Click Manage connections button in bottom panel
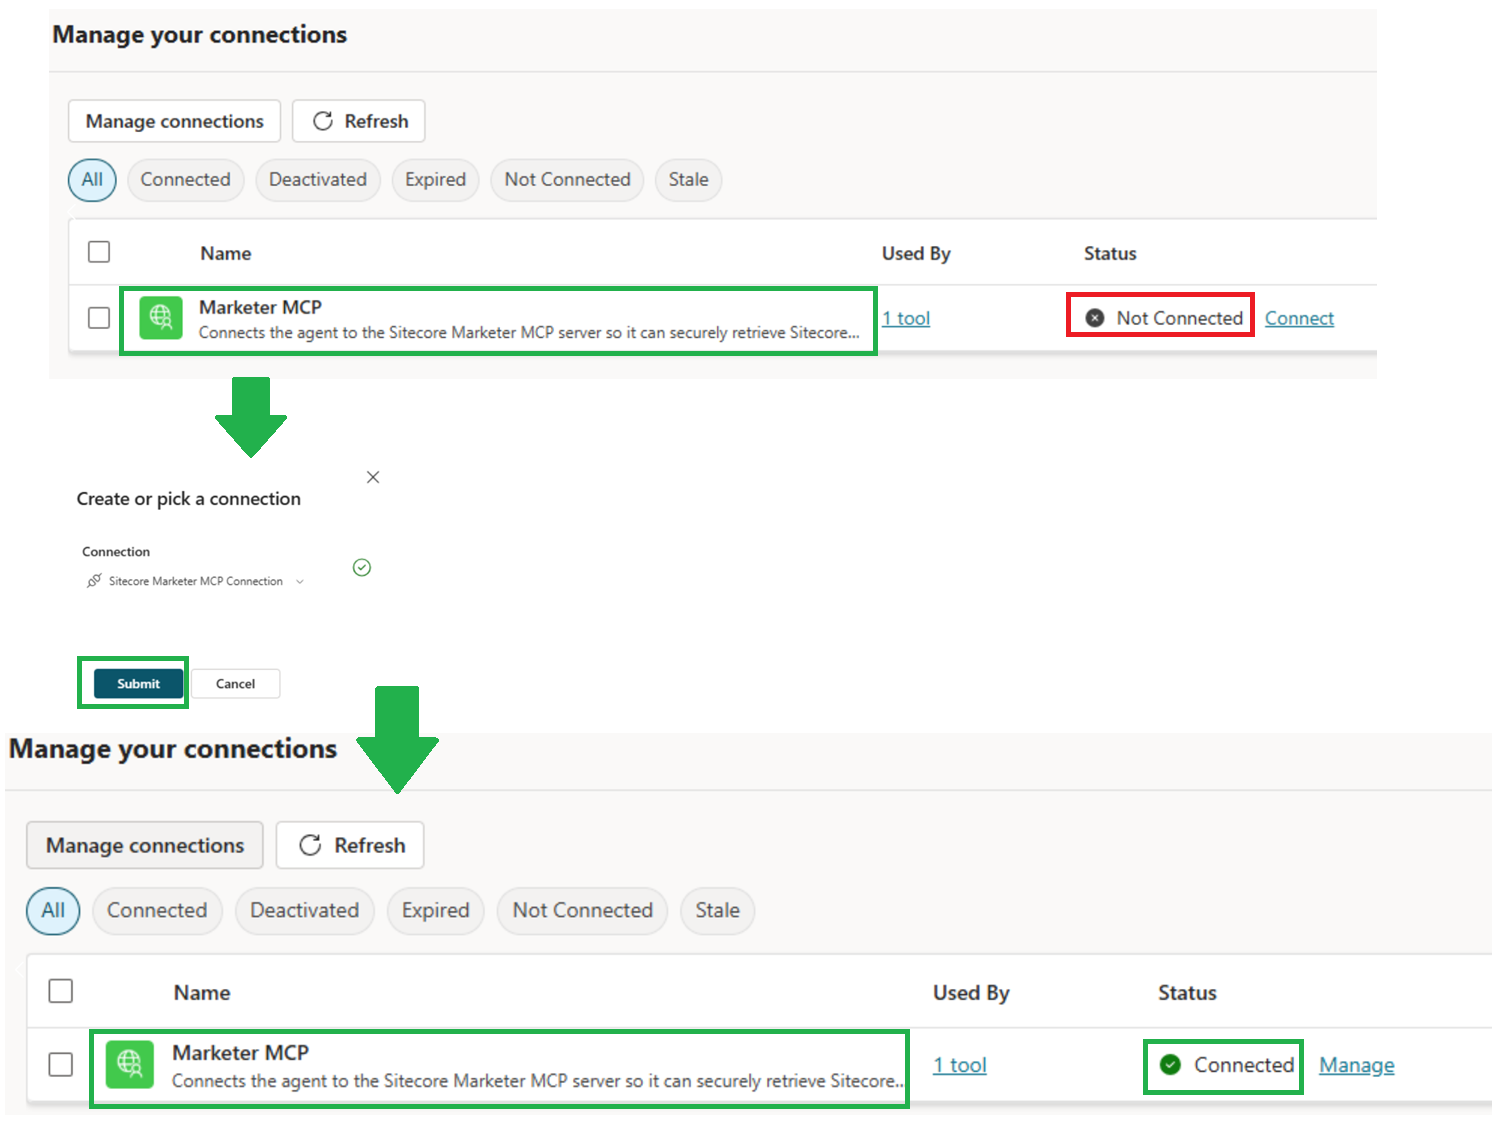The height and width of the screenshot is (1135, 1492). 145,845
